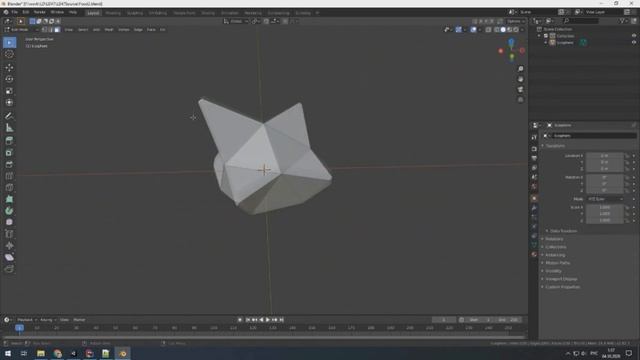This screenshot has width=640, height=360.
Task: Open the Select menu in viewport header
Action: [x=83, y=29]
